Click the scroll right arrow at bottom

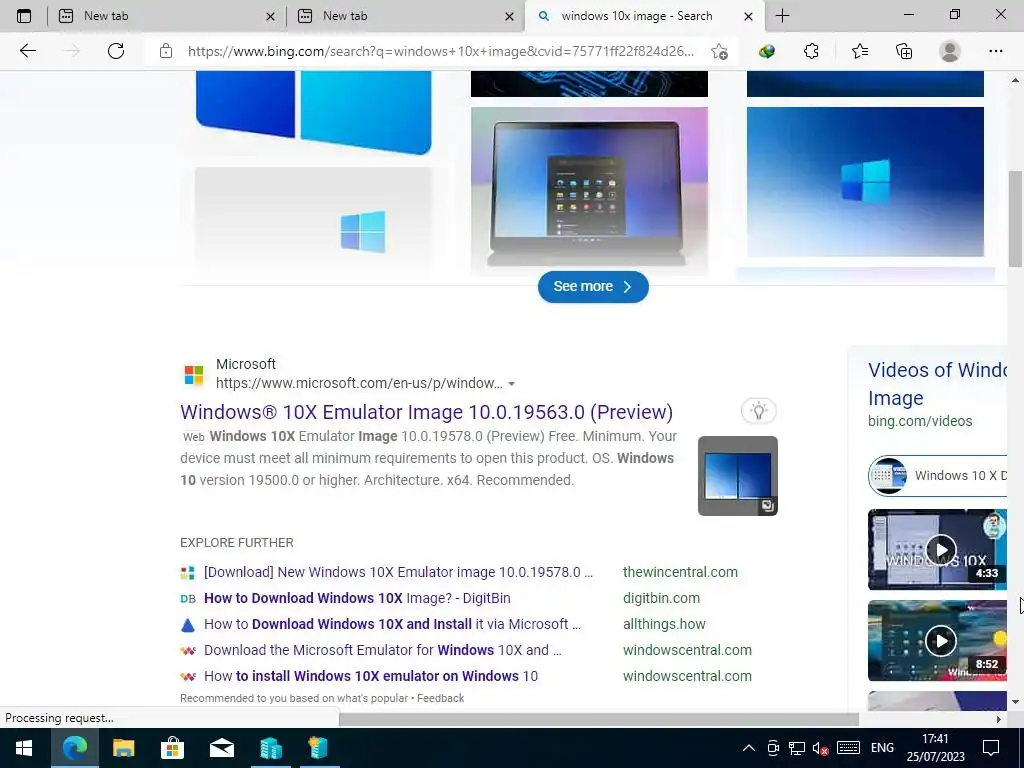[999, 719]
